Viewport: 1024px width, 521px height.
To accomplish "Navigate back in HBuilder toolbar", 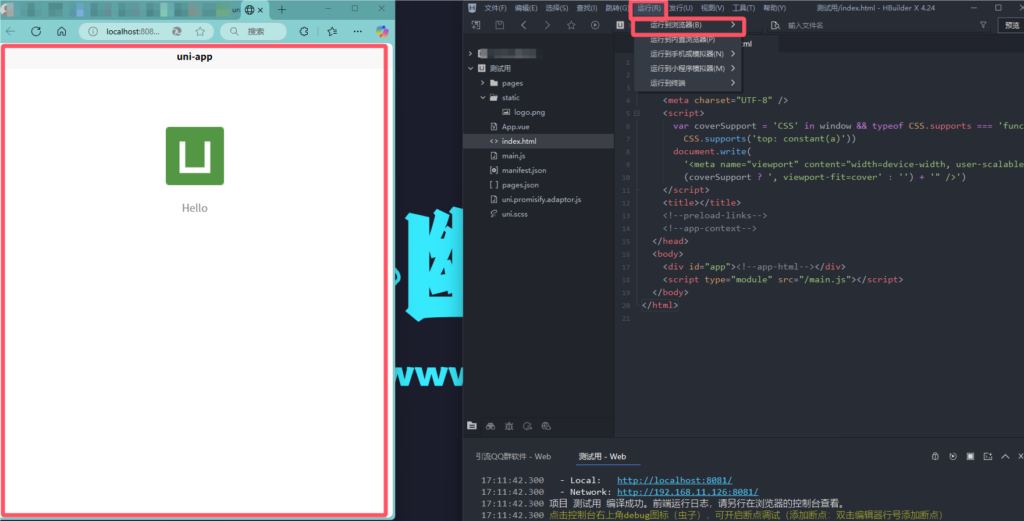I will coord(524,25).
